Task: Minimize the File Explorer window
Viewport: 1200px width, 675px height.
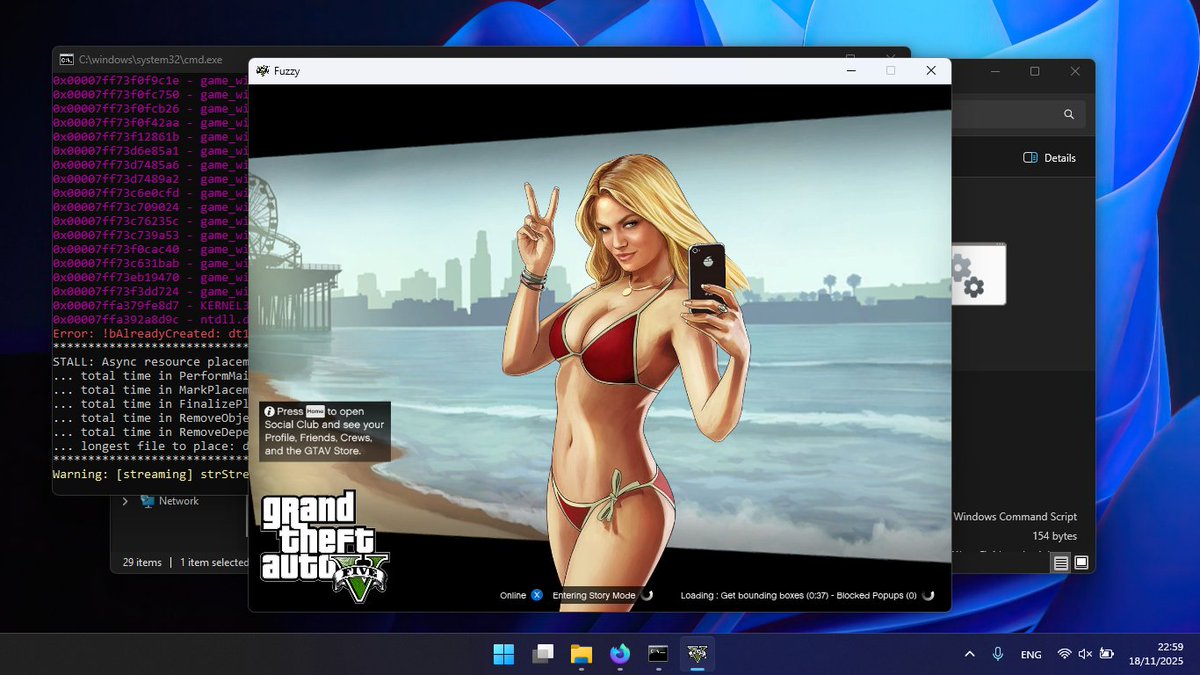Action: 994,71
